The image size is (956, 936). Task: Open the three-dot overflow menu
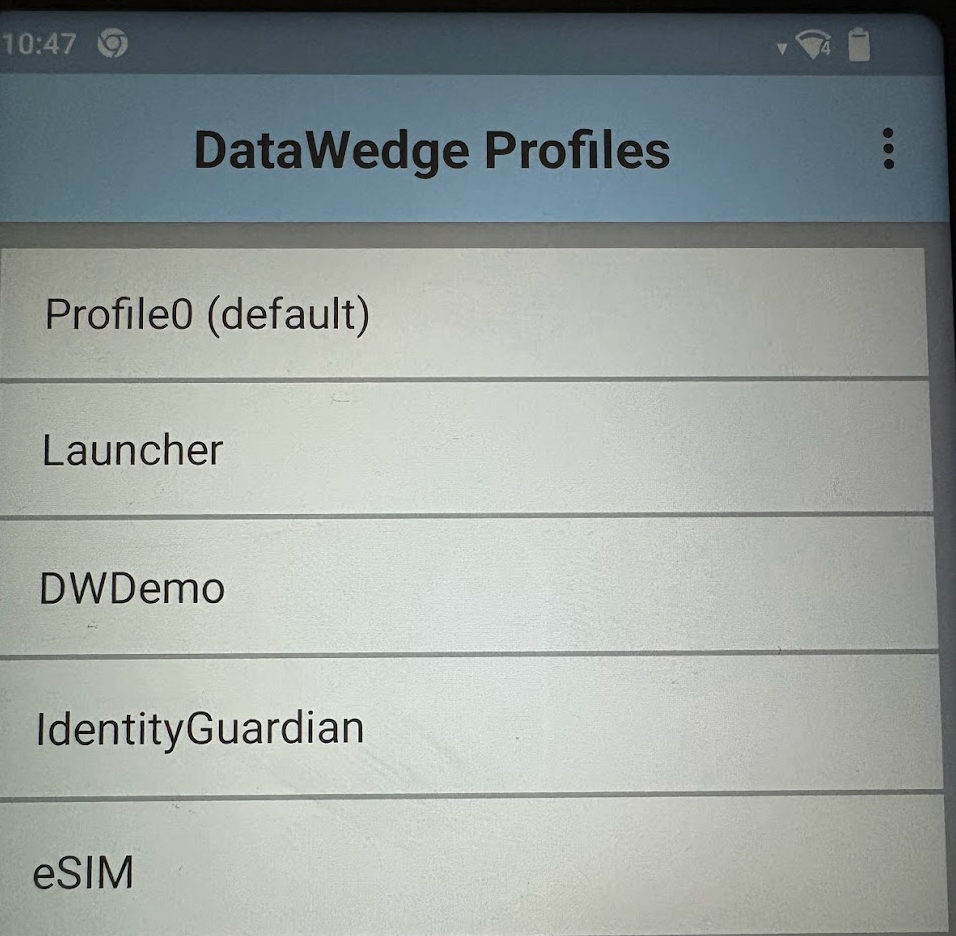tap(888, 148)
